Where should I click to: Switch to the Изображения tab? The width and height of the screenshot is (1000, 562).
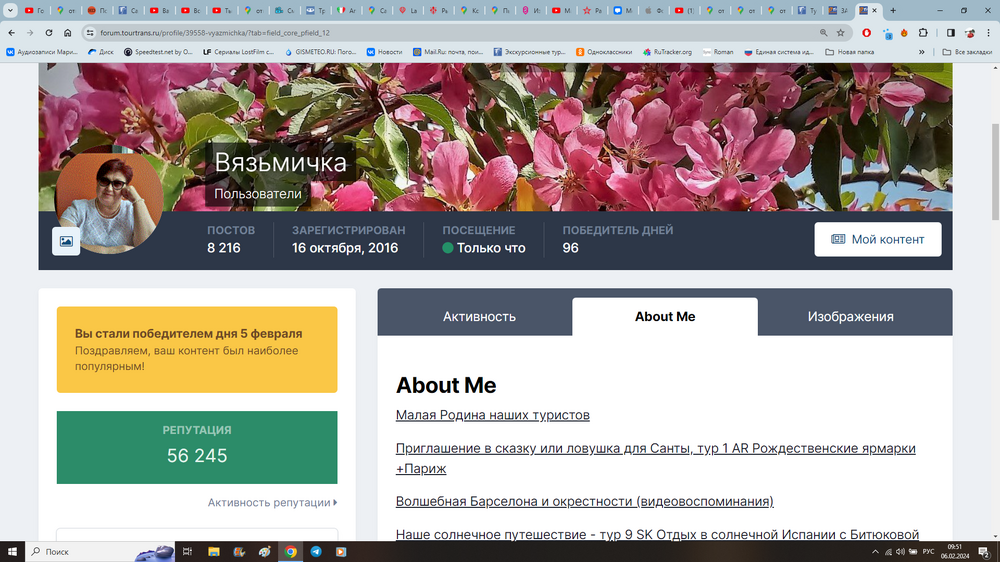point(850,316)
